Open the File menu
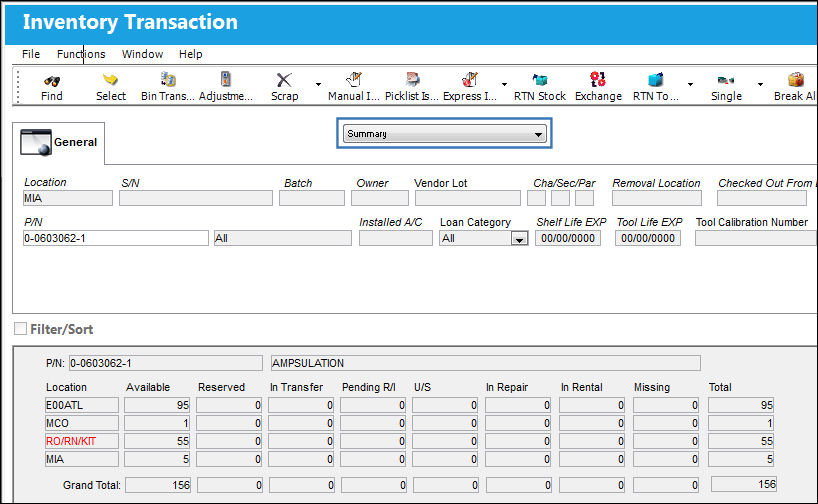The height and width of the screenshot is (504, 818). (x=31, y=54)
